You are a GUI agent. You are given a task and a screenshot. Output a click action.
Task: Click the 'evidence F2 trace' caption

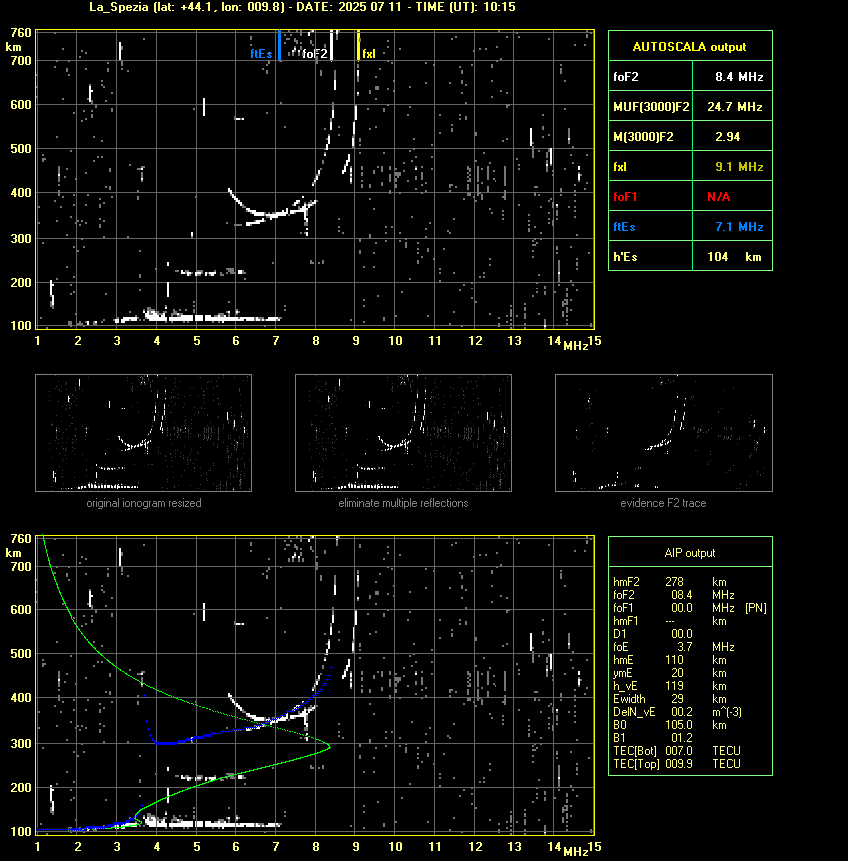point(663,503)
